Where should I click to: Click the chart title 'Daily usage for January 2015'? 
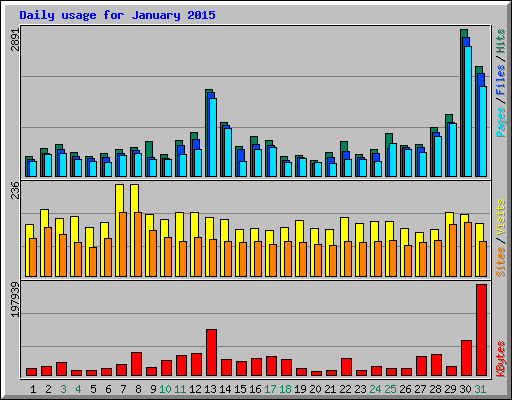[x=117, y=16]
